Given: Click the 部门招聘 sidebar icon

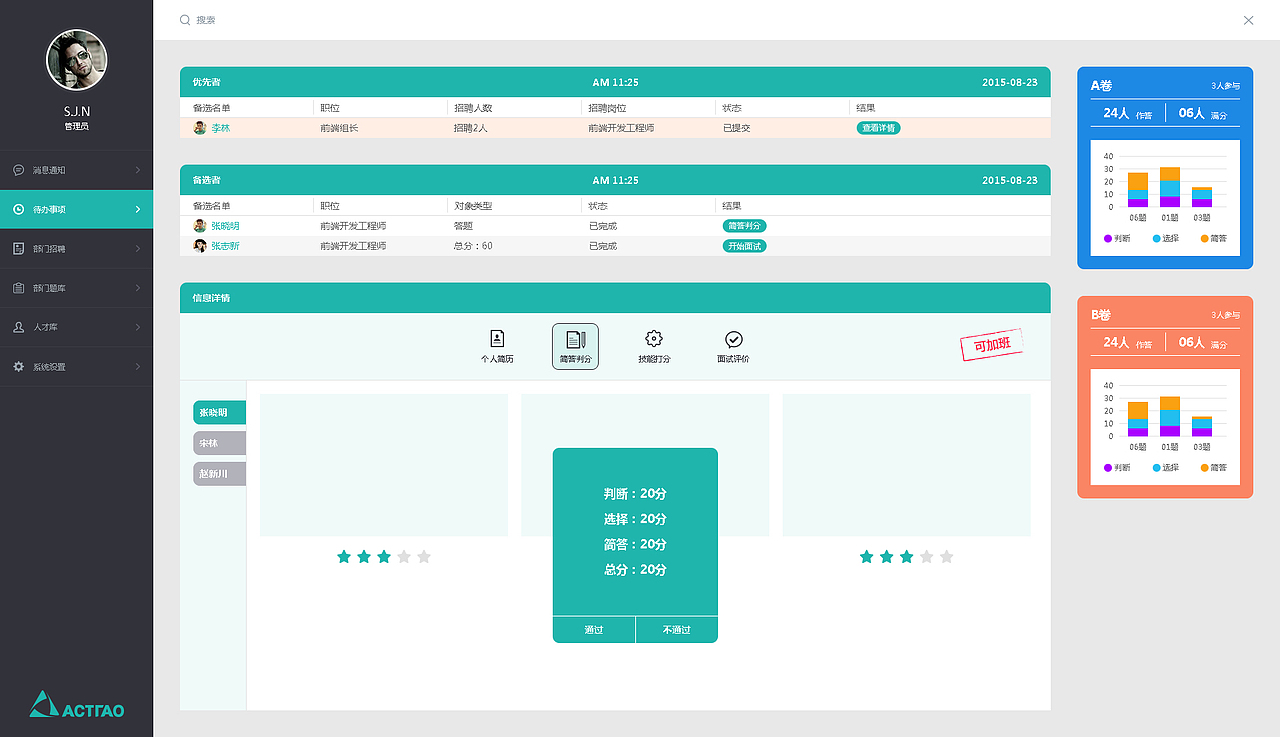Looking at the screenshot, I should [19, 248].
